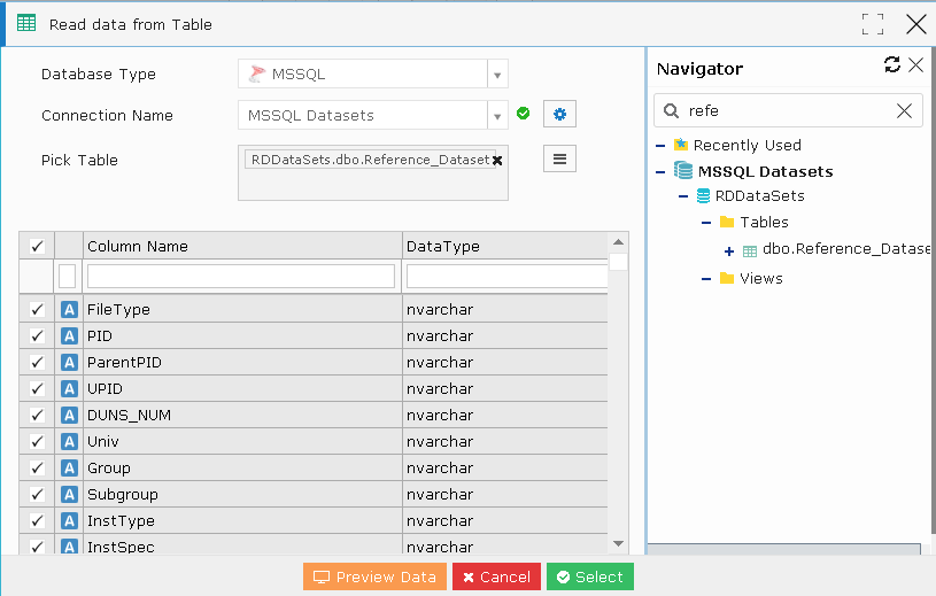Click the text type icon for FileType
936x596 pixels.
[69, 309]
